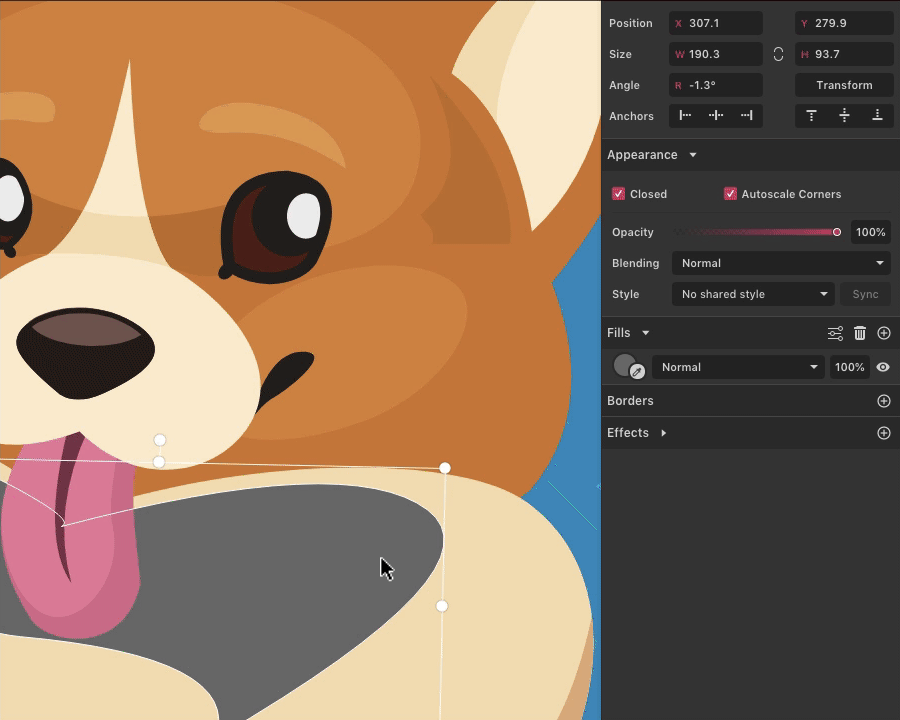Hide the fill with the eye toggle
The width and height of the screenshot is (900, 720).
(x=882, y=367)
